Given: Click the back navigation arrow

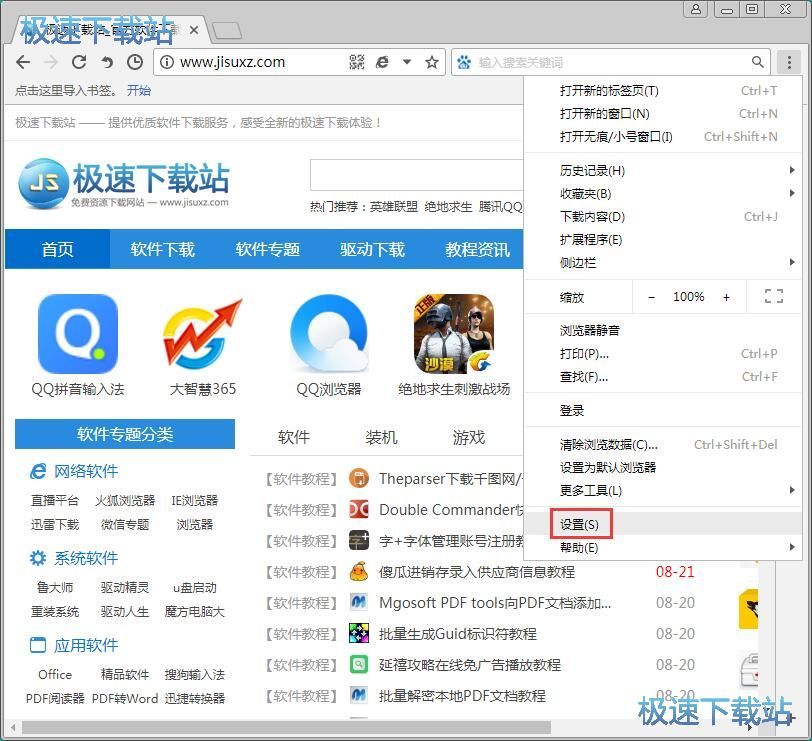Looking at the screenshot, I should 24,62.
